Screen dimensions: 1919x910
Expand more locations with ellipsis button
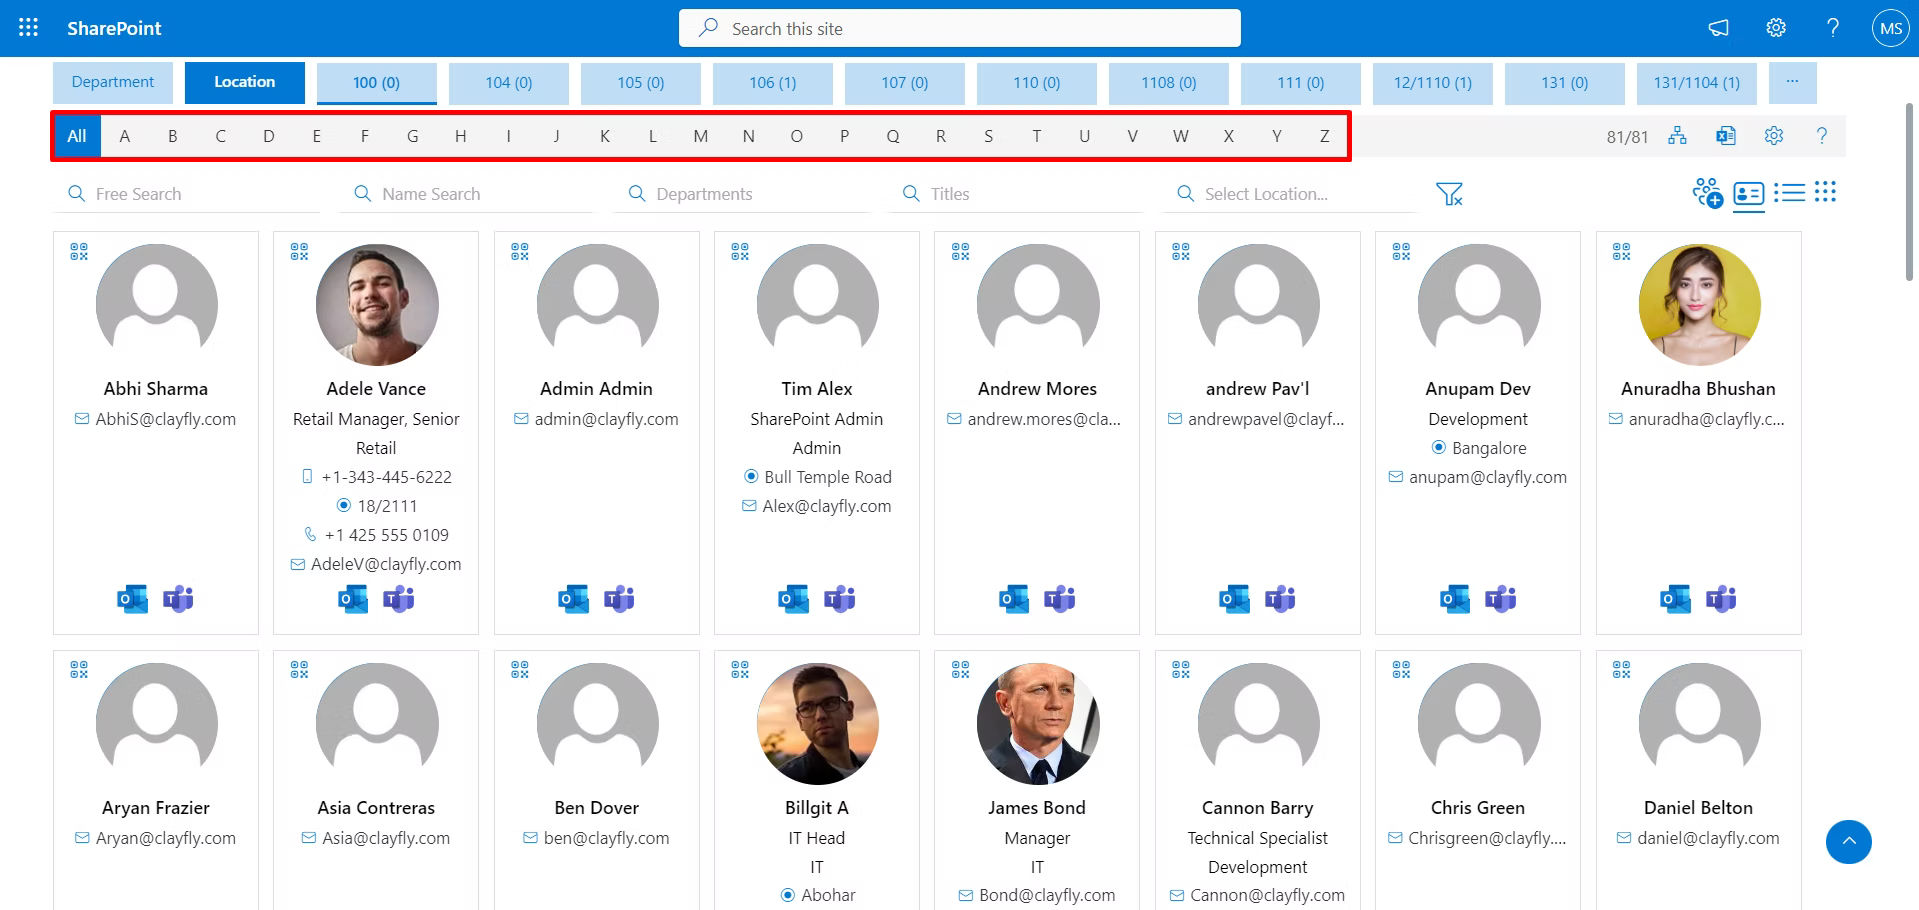[1793, 83]
